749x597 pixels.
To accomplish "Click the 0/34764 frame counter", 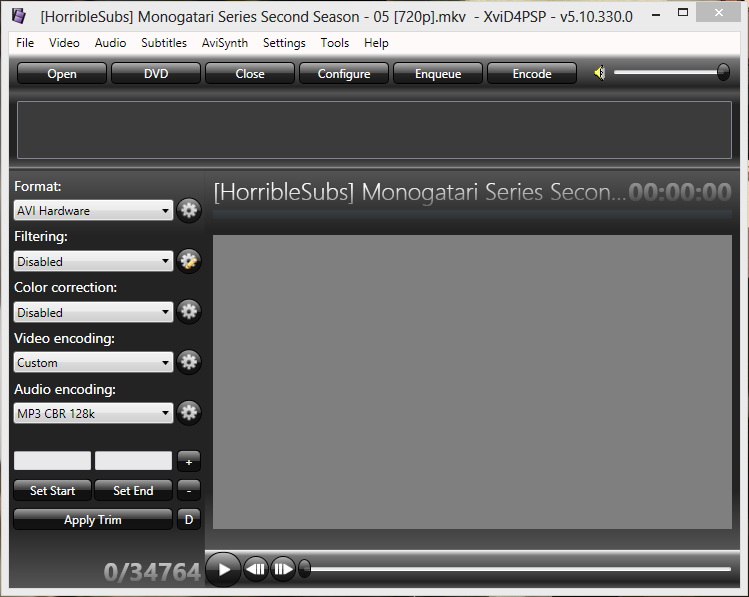I will (x=152, y=572).
